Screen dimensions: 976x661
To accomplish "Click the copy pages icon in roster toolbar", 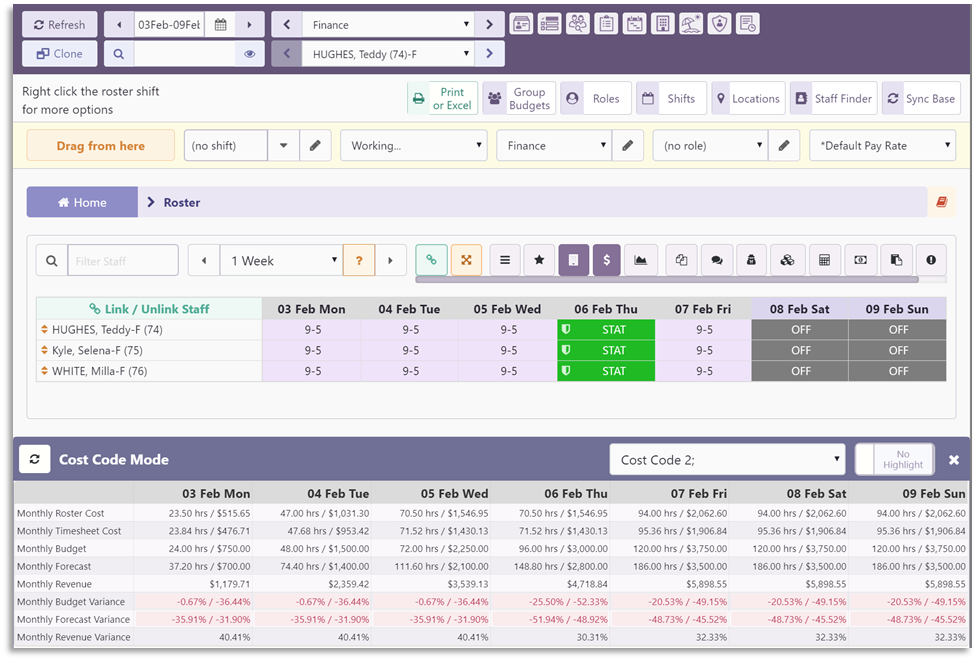I will coord(682,260).
